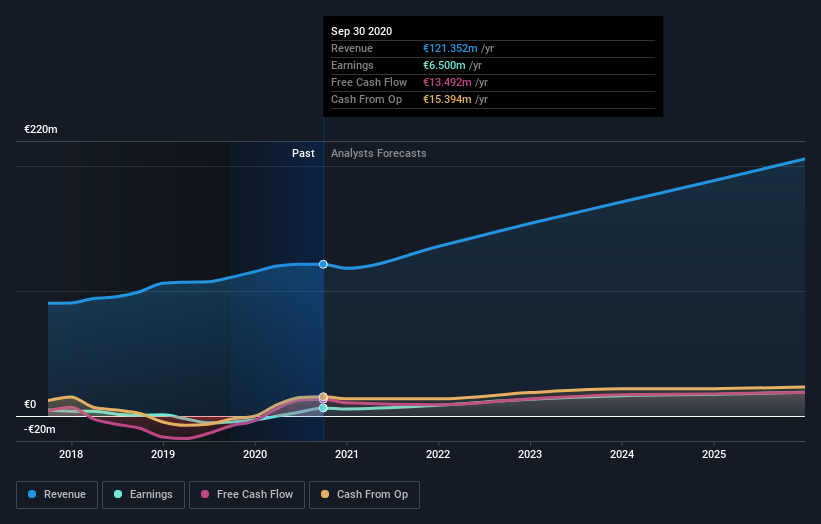Click the Sep 30 2020 tooltip date

[x=361, y=31]
